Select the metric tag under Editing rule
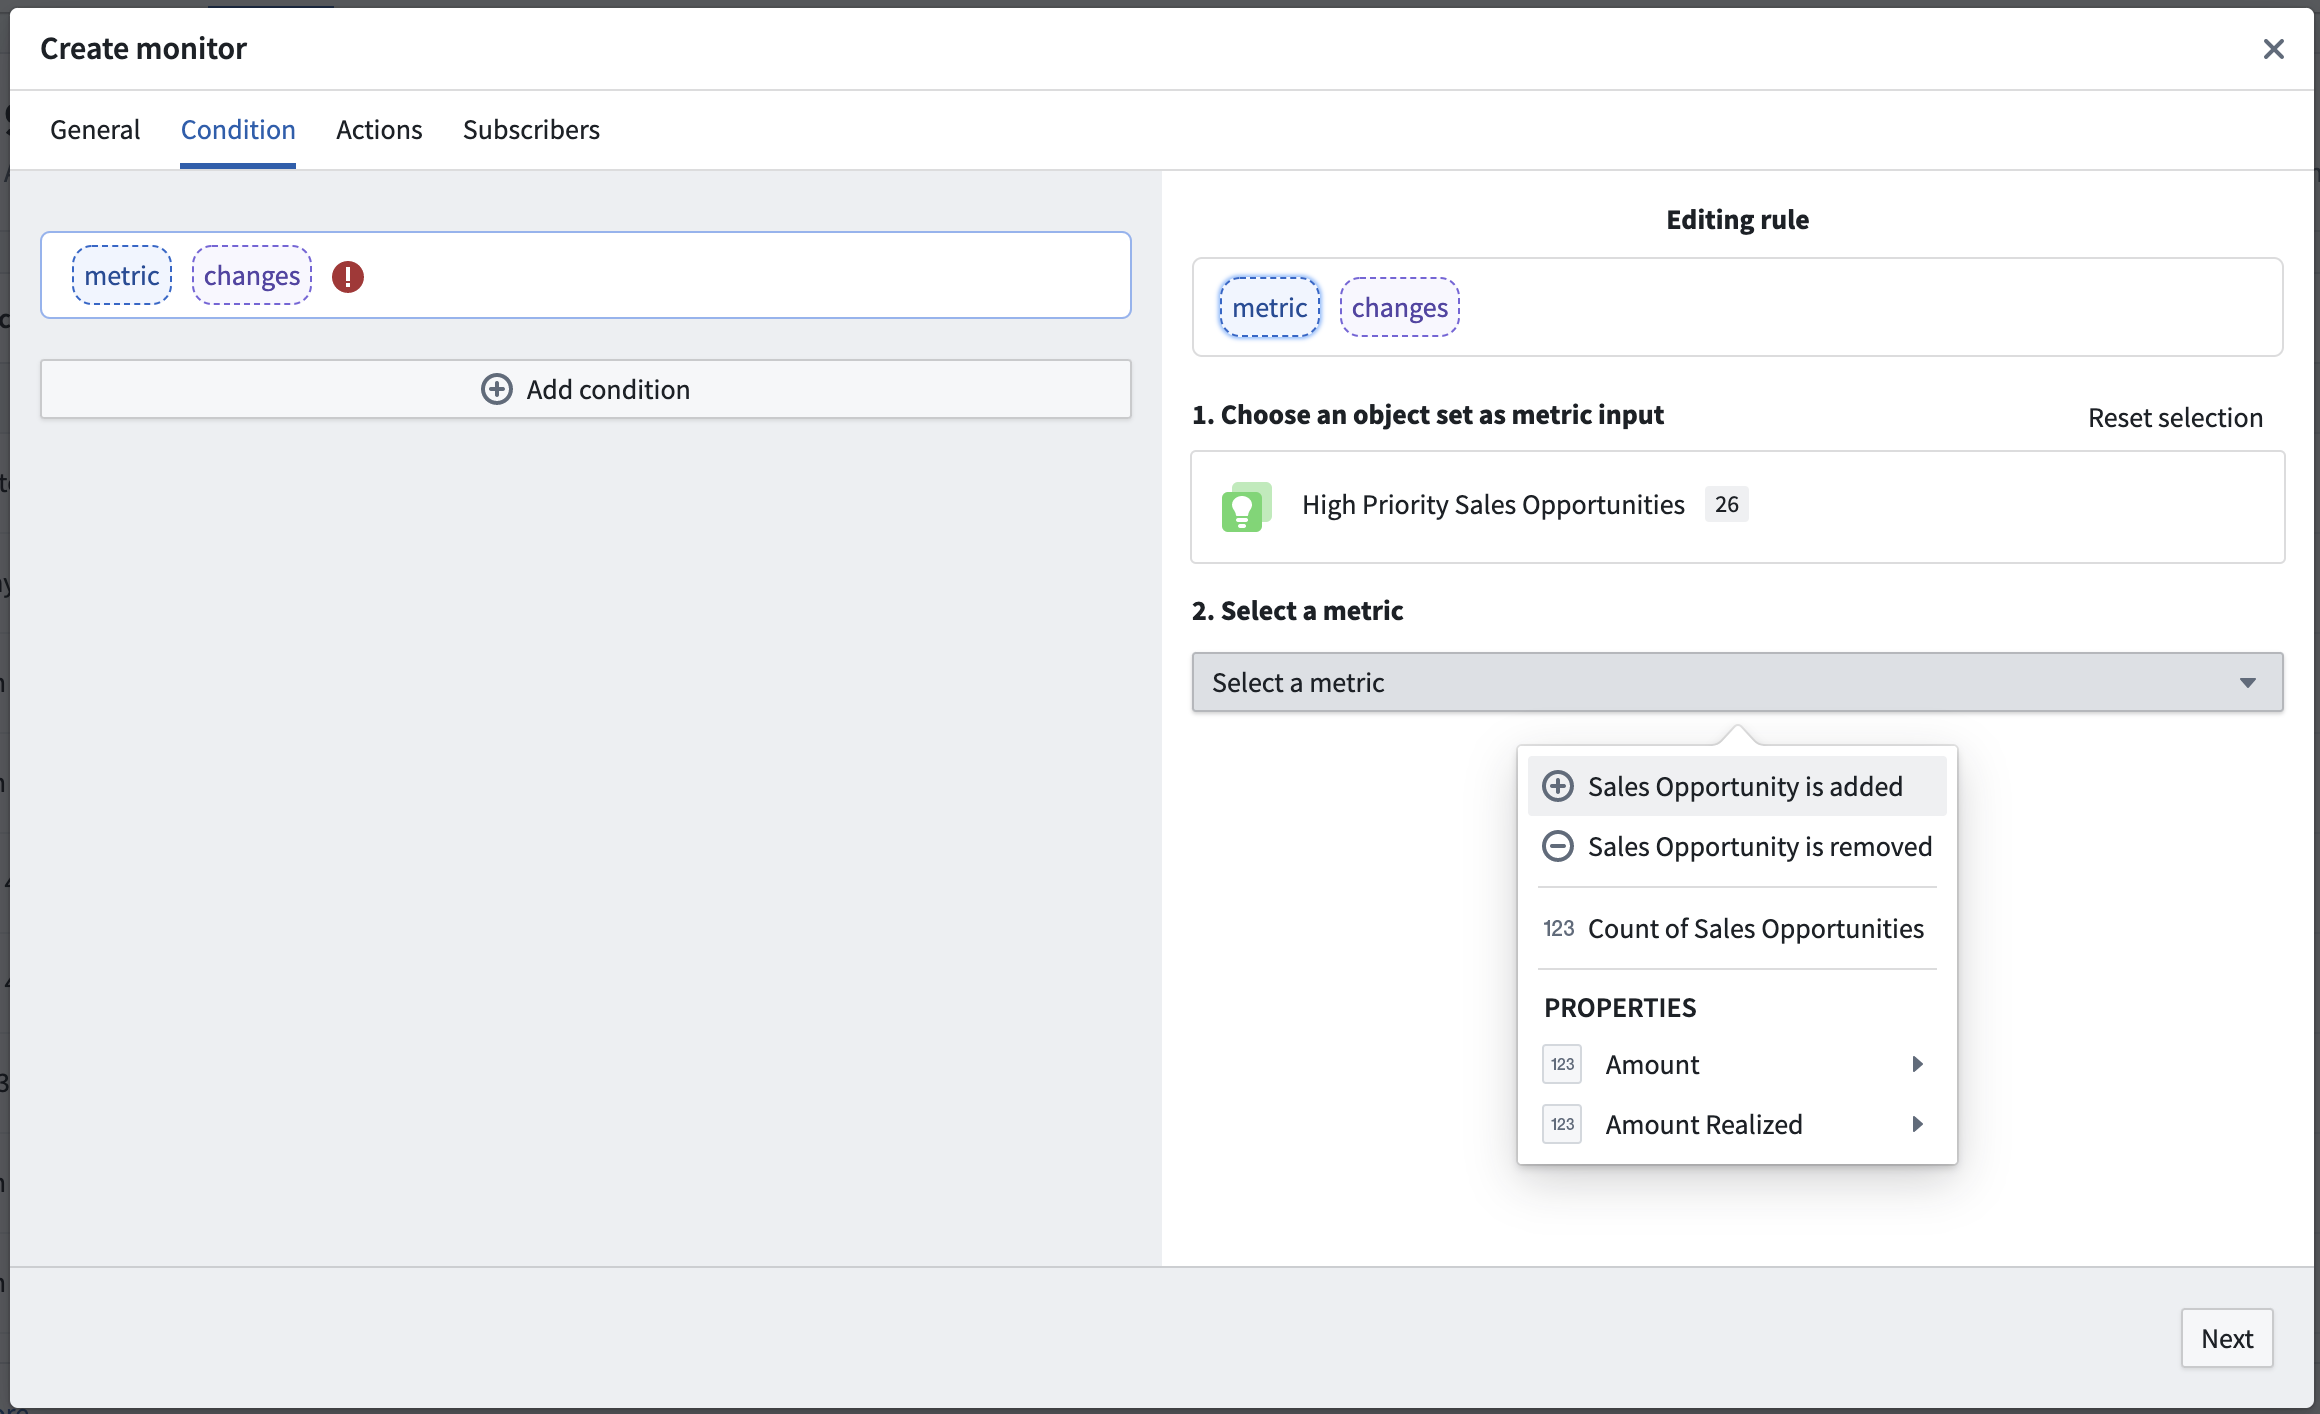Image resolution: width=2320 pixels, height=1414 pixels. click(1270, 307)
